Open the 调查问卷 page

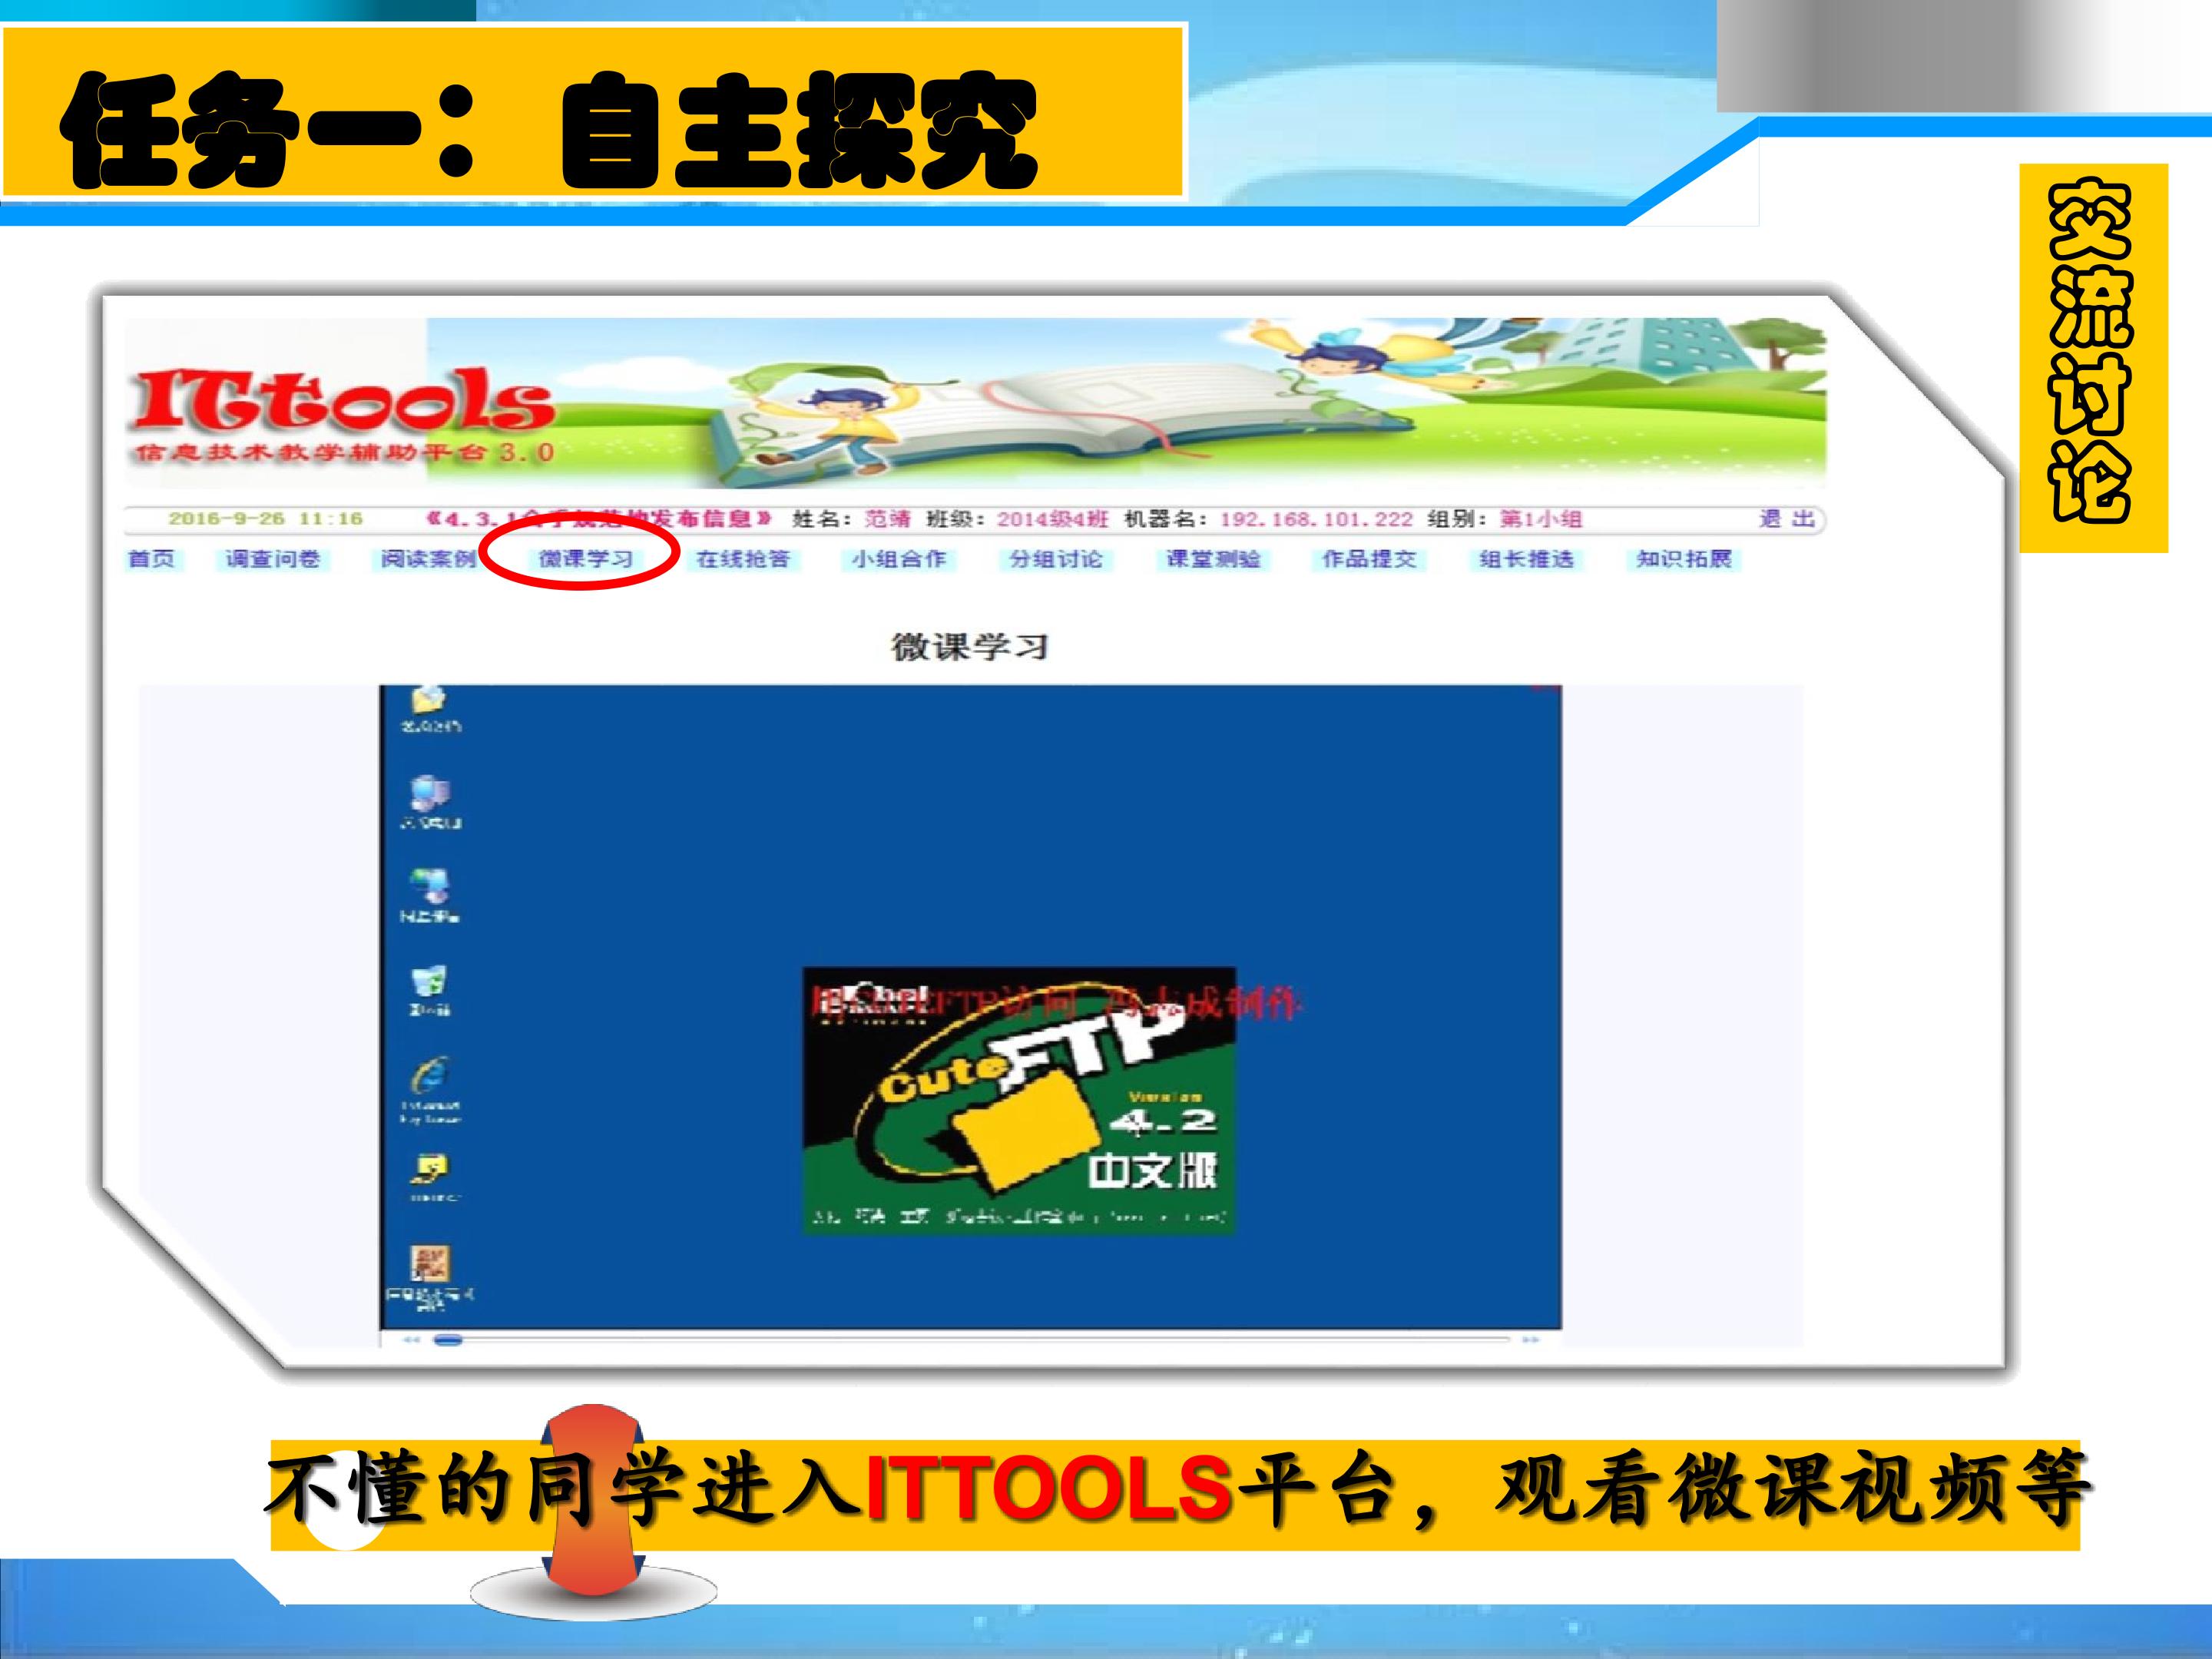pyautogui.click(x=272, y=558)
